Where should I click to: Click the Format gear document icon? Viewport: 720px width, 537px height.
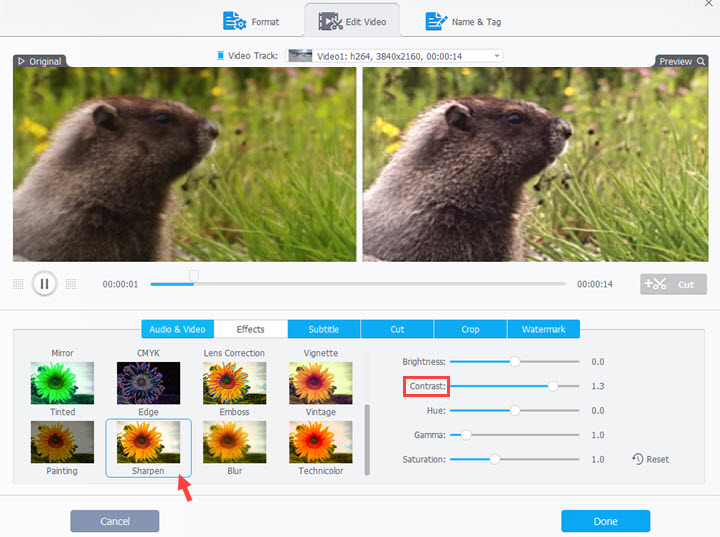point(234,21)
